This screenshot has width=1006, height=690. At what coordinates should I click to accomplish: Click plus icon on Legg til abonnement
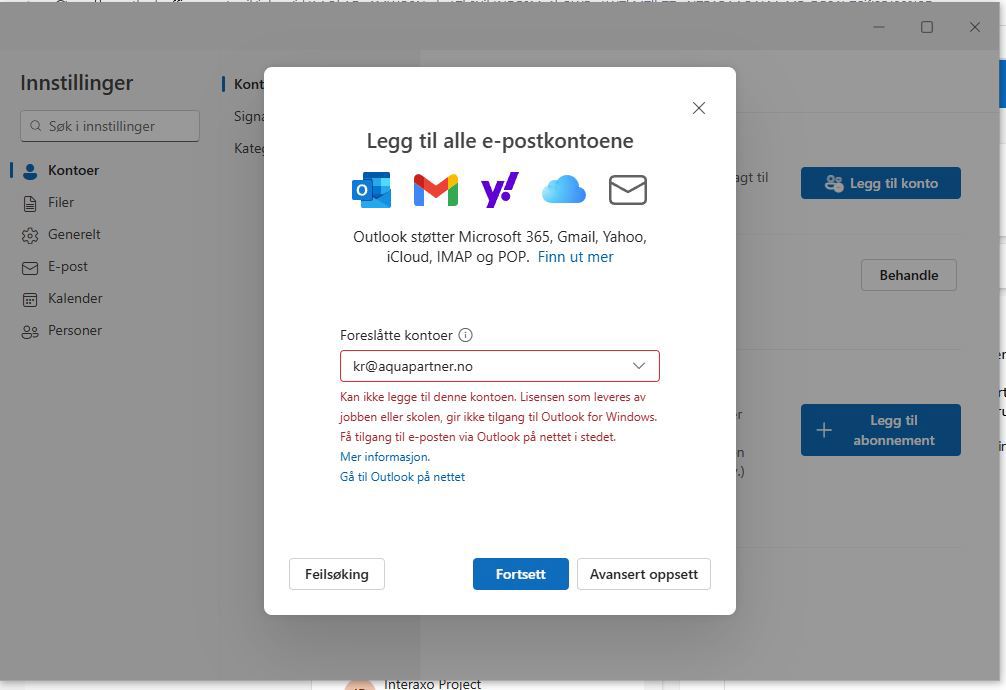(x=824, y=430)
